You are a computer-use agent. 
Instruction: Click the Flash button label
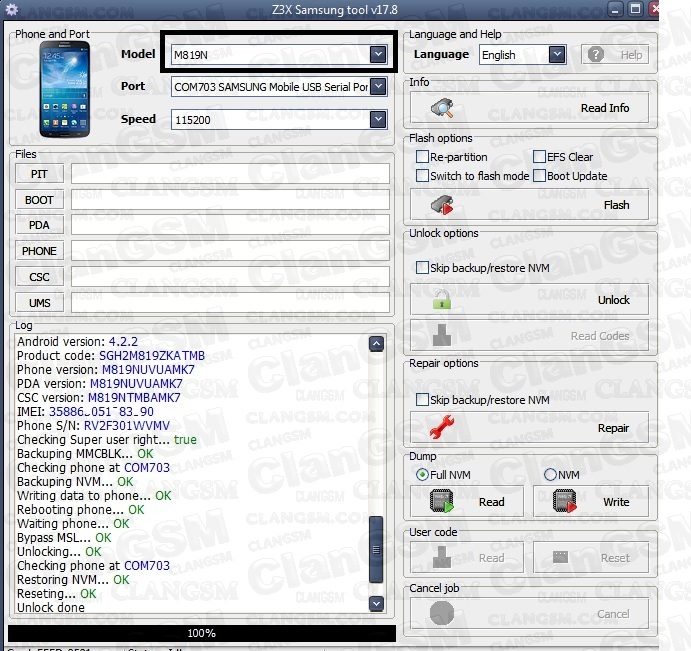(x=617, y=205)
